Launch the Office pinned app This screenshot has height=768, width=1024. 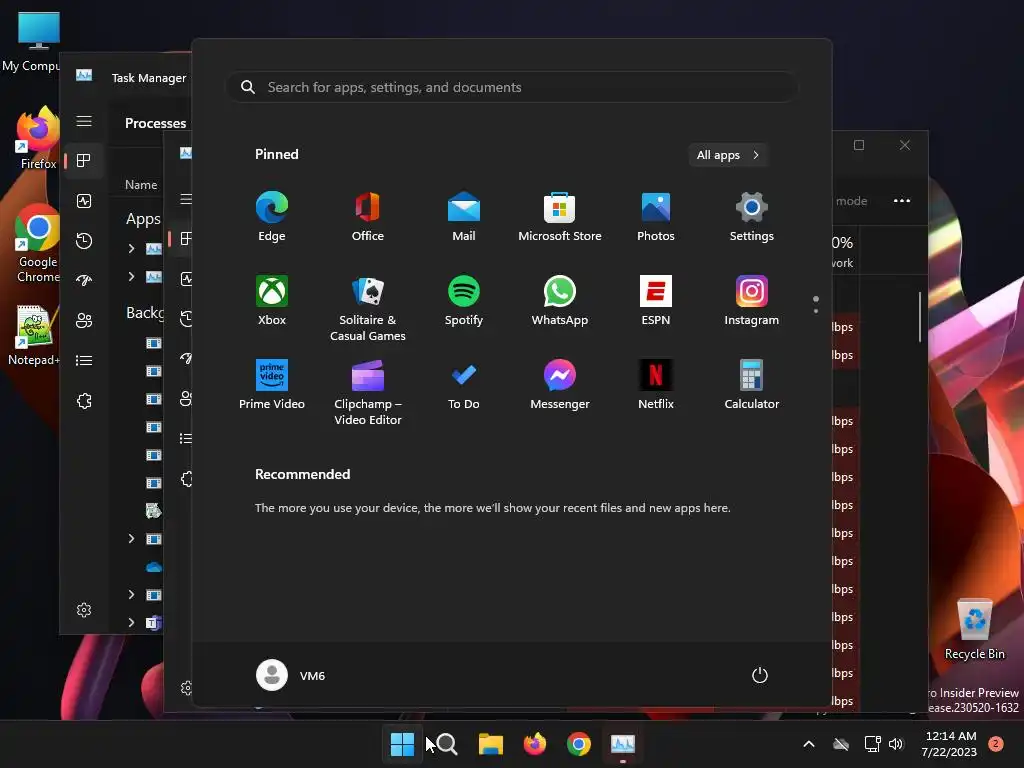click(368, 217)
